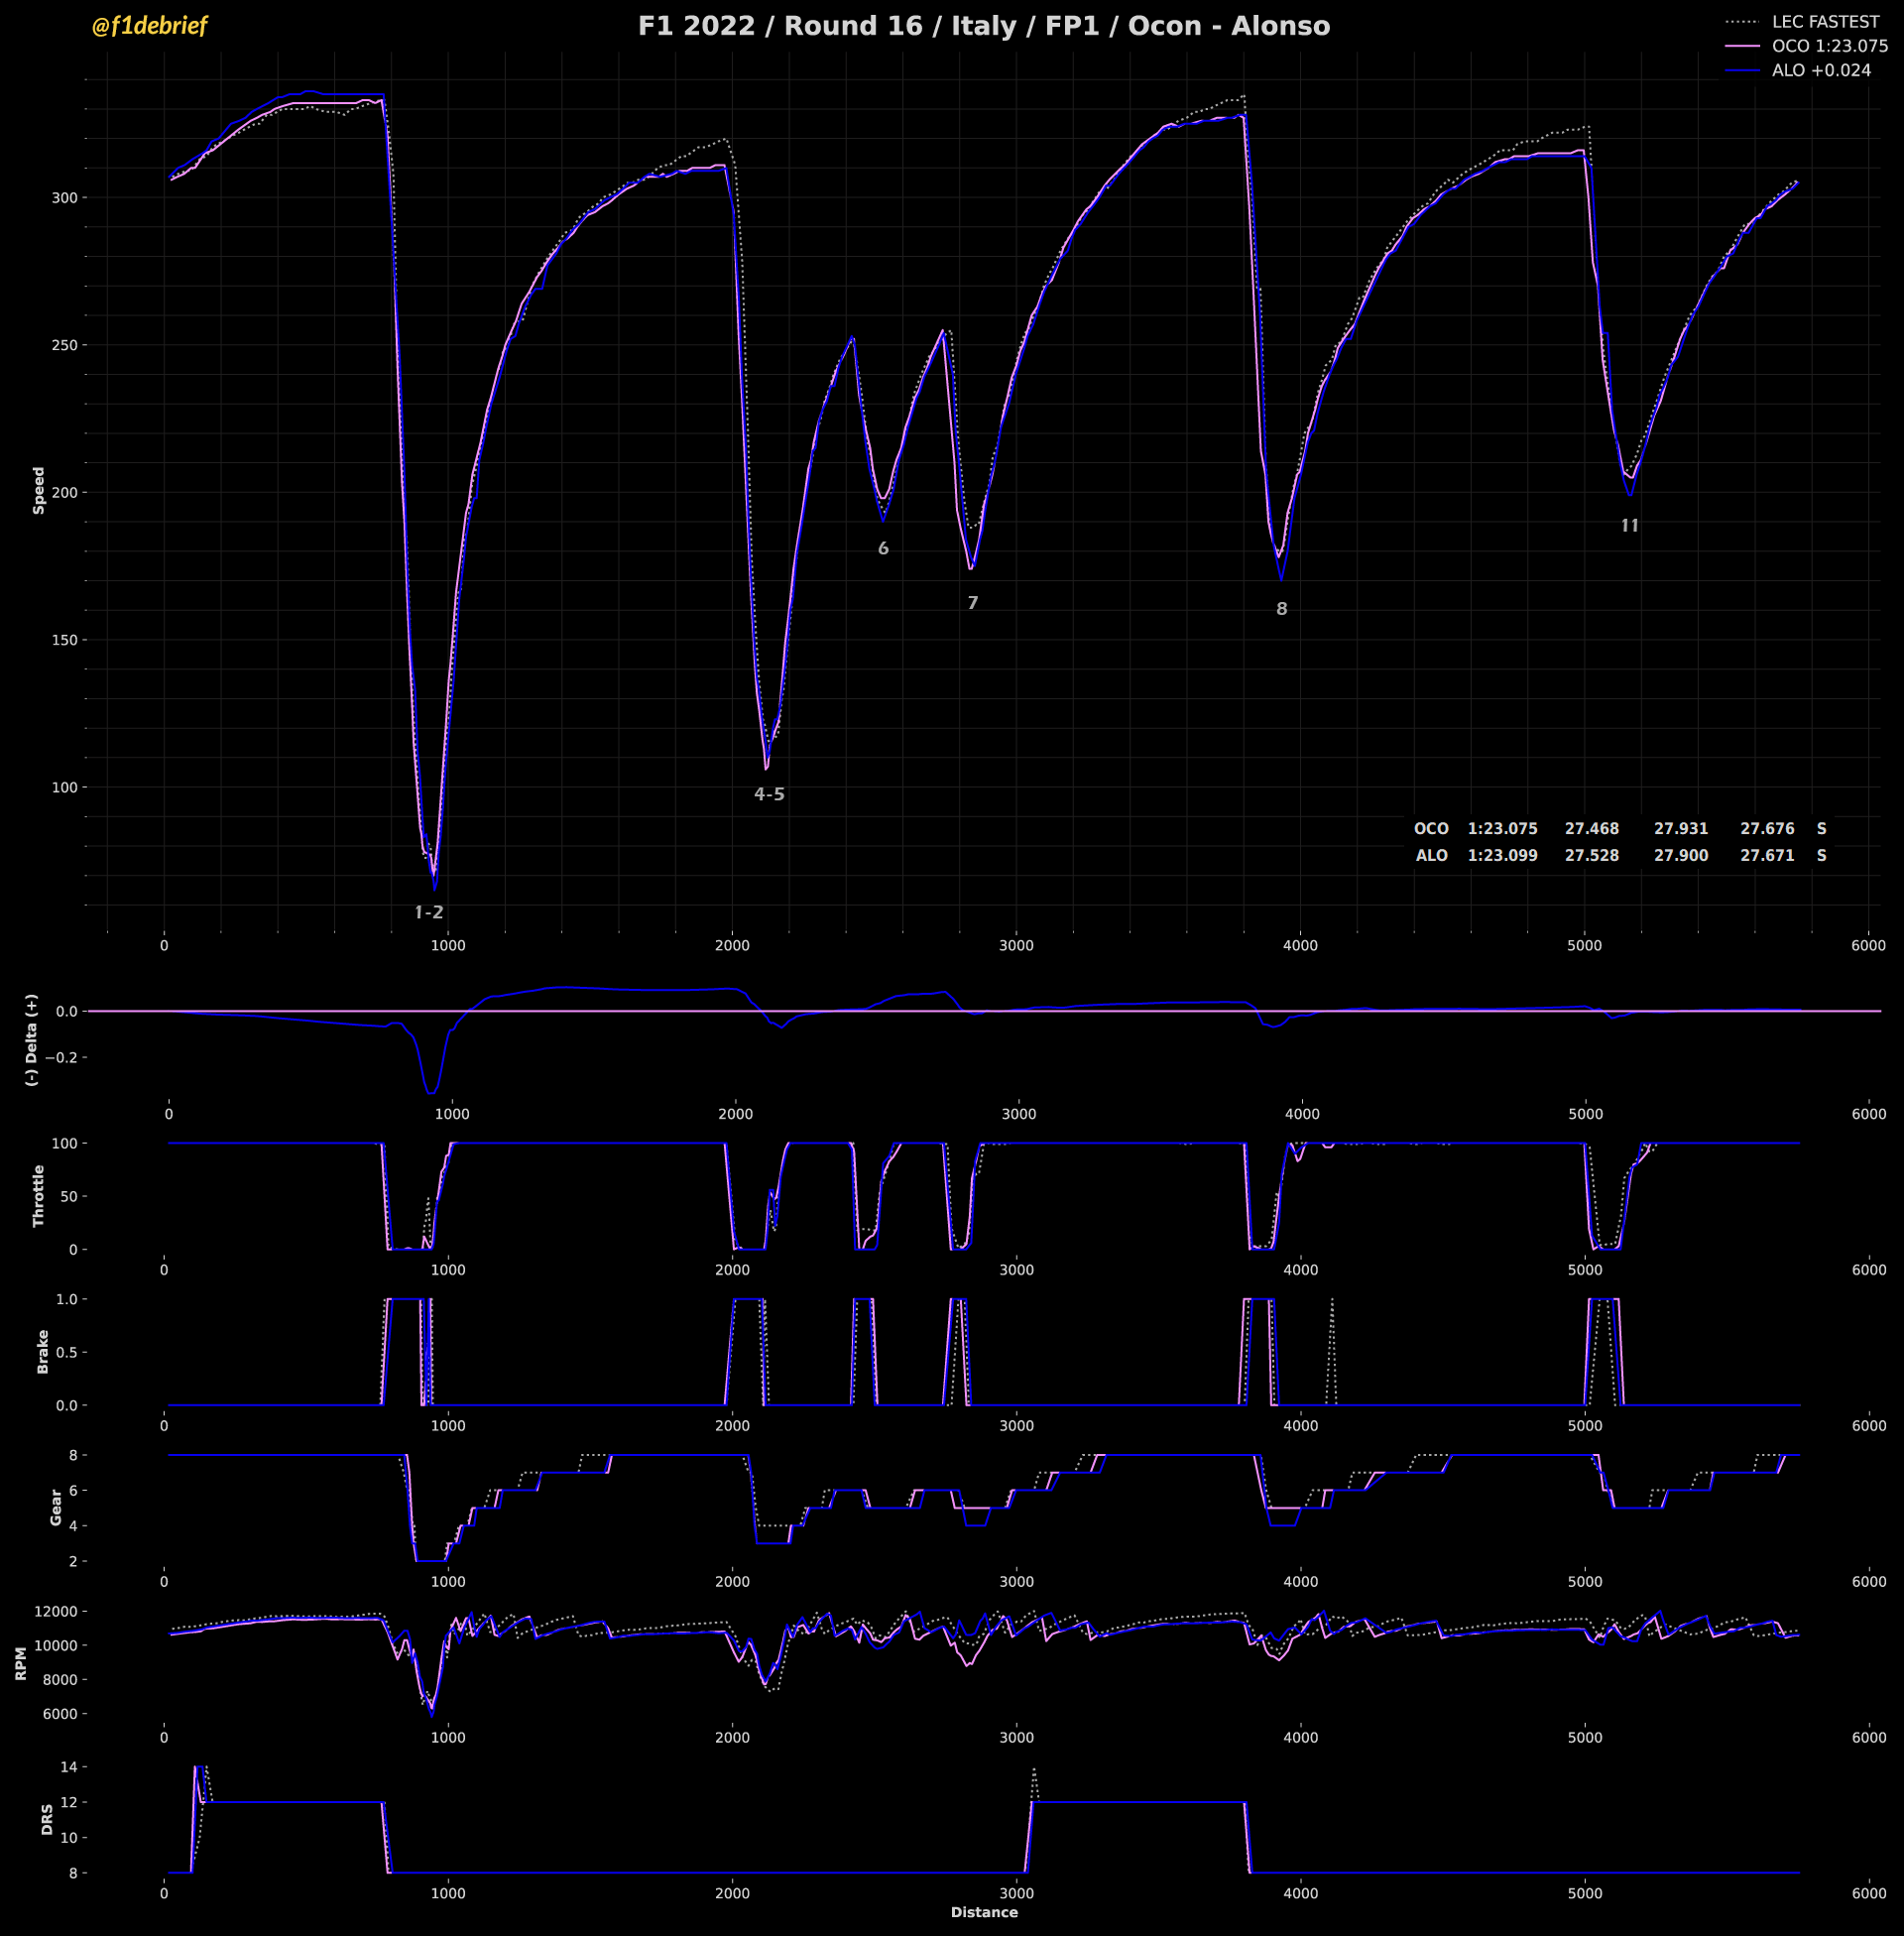
Task: Select the LEC FASTEST legend entry
Action: (1824, 22)
